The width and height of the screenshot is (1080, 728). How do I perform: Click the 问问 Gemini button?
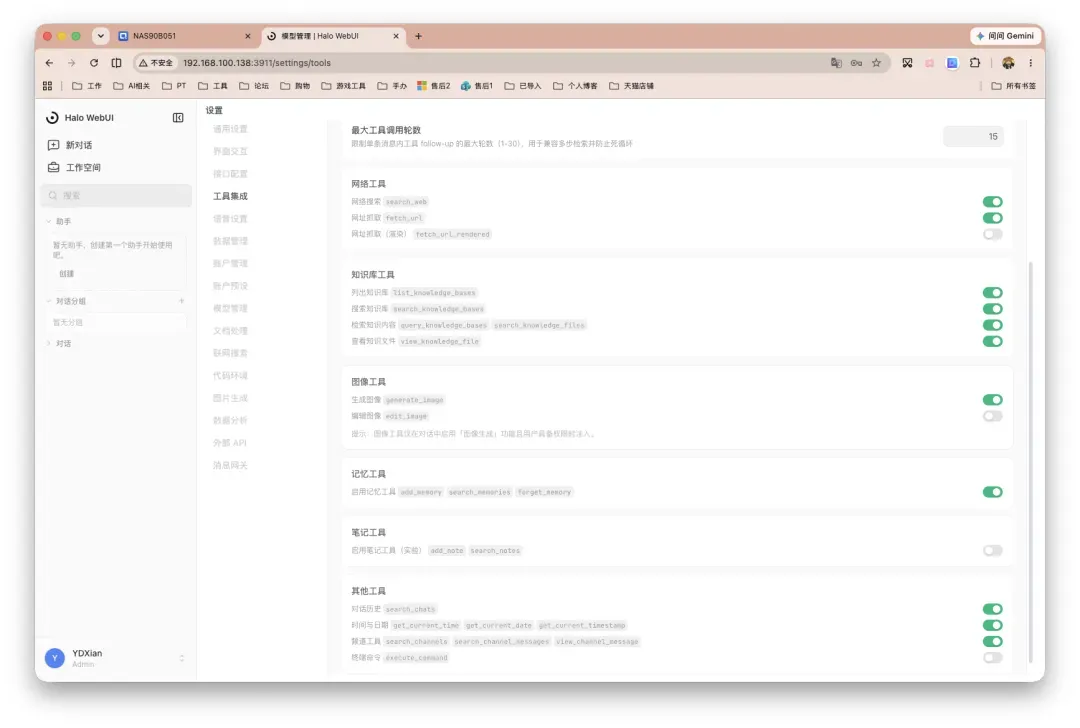pyautogui.click(x=1005, y=36)
